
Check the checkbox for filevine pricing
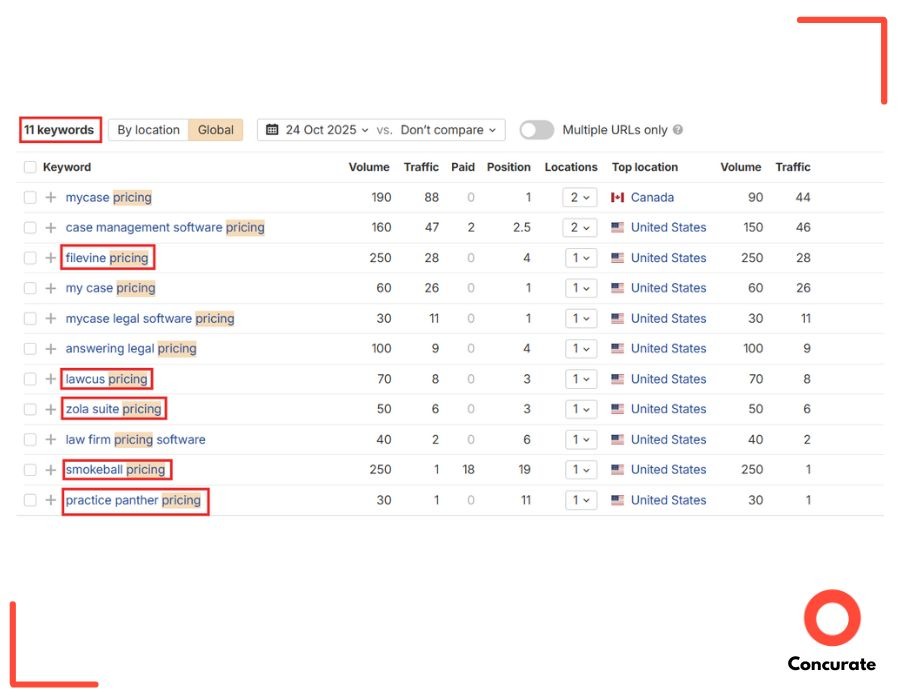coord(29,258)
